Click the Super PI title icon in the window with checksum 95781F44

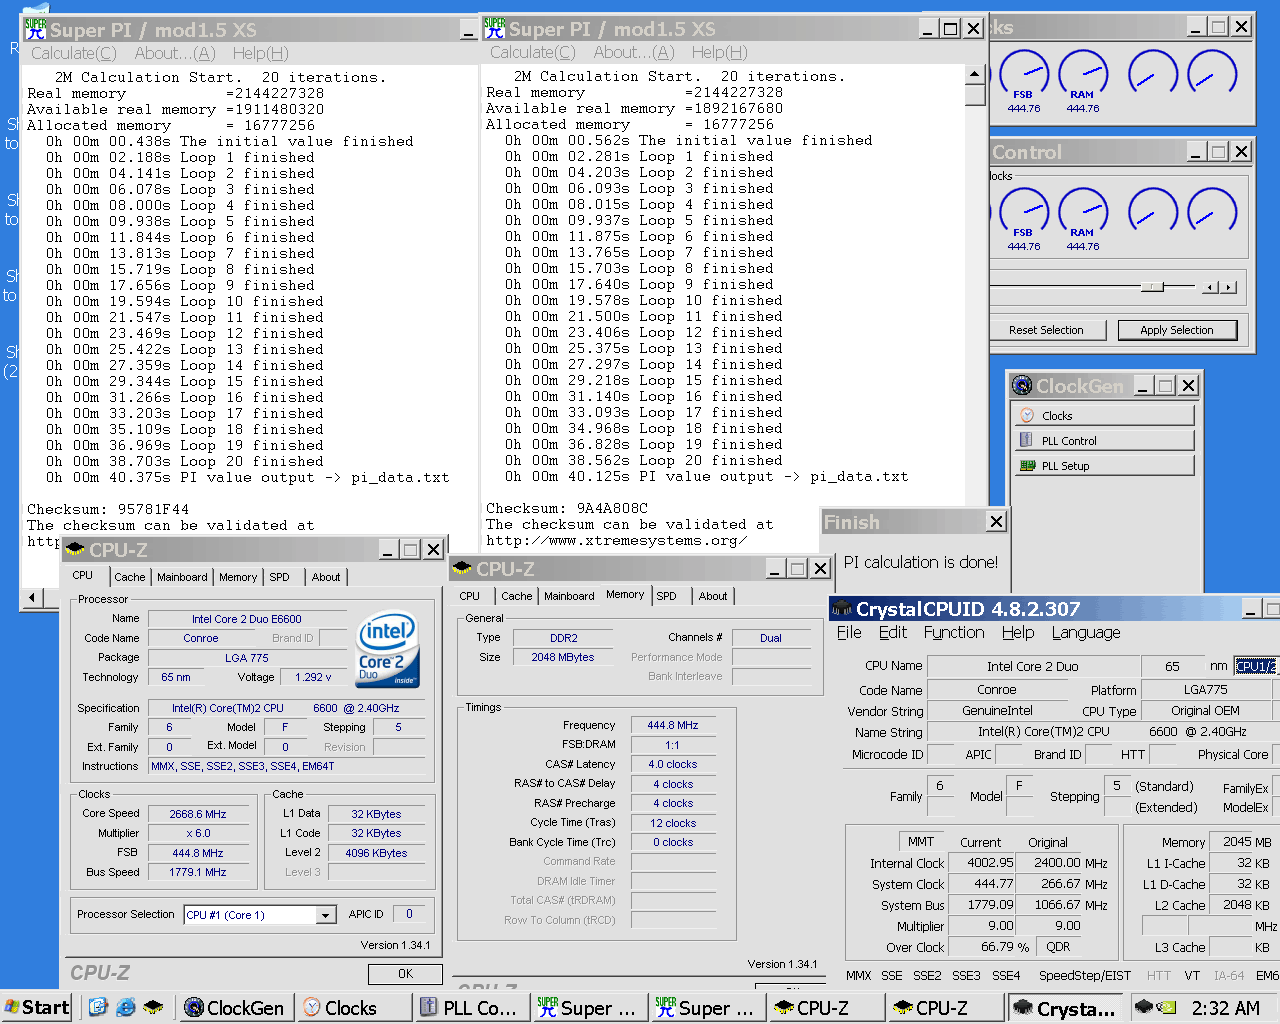[35, 29]
